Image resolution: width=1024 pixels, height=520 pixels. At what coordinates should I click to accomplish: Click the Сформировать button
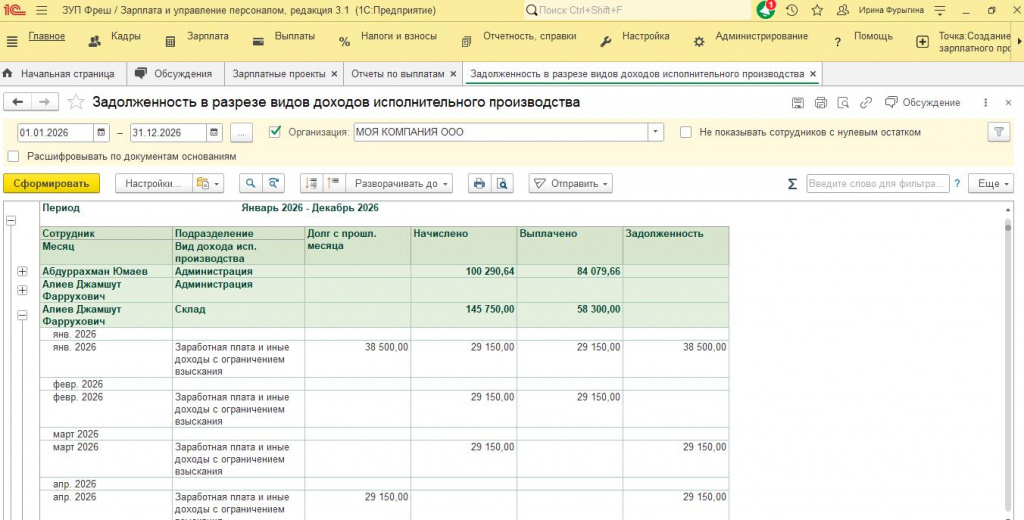pyautogui.click(x=52, y=184)
